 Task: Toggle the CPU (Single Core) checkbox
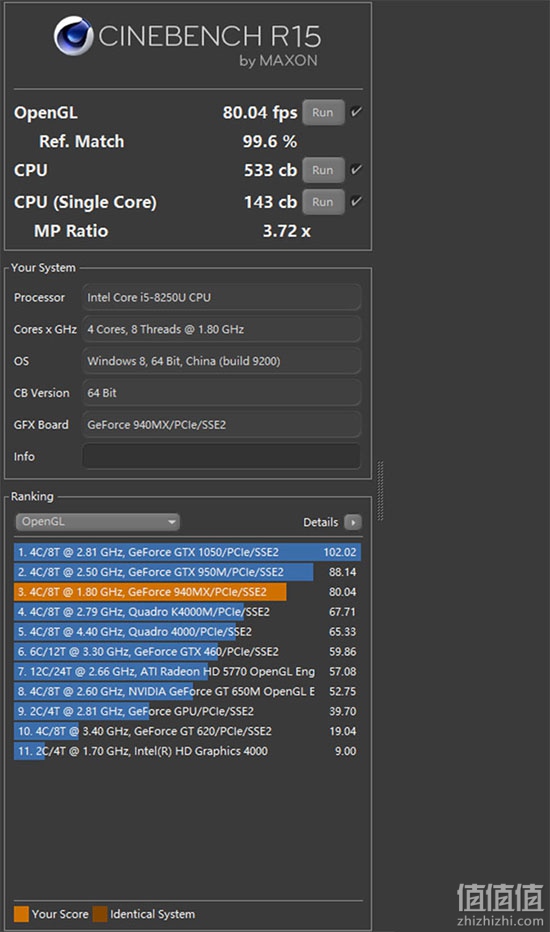(x=356, y=201)
